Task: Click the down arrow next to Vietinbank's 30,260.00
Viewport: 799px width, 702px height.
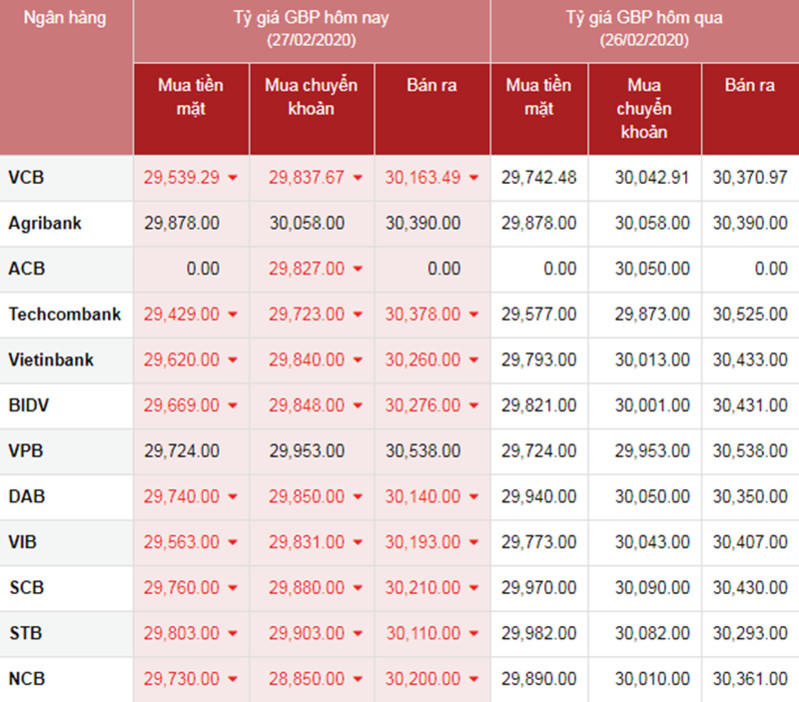Action: point(474,361)
